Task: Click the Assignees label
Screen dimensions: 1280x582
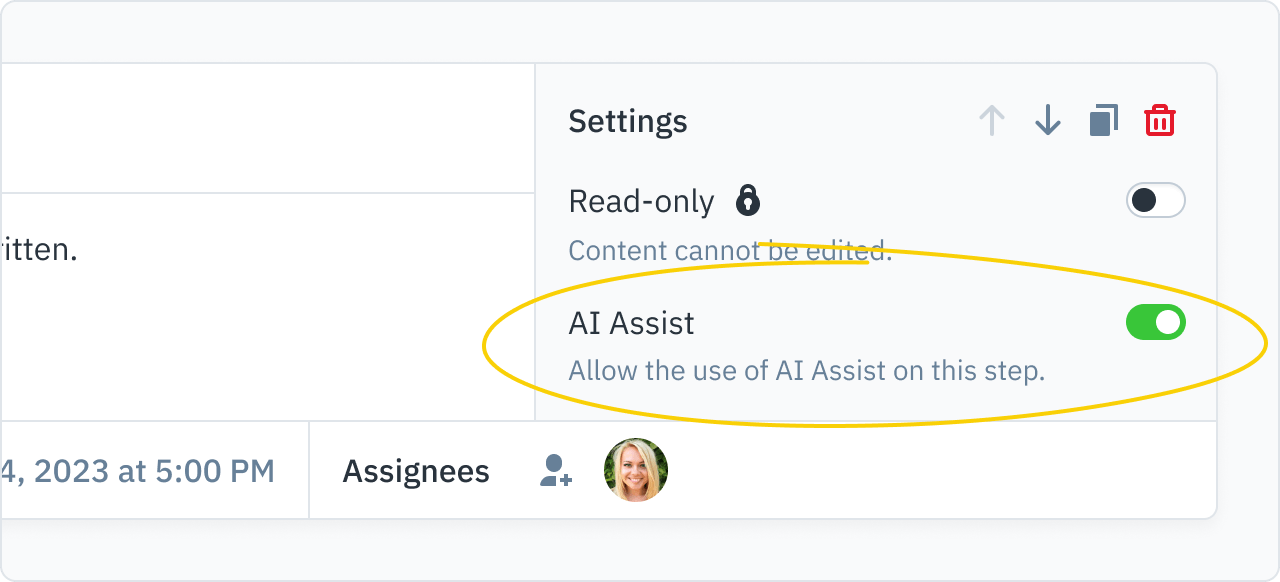Action: (x=416, y=472)
